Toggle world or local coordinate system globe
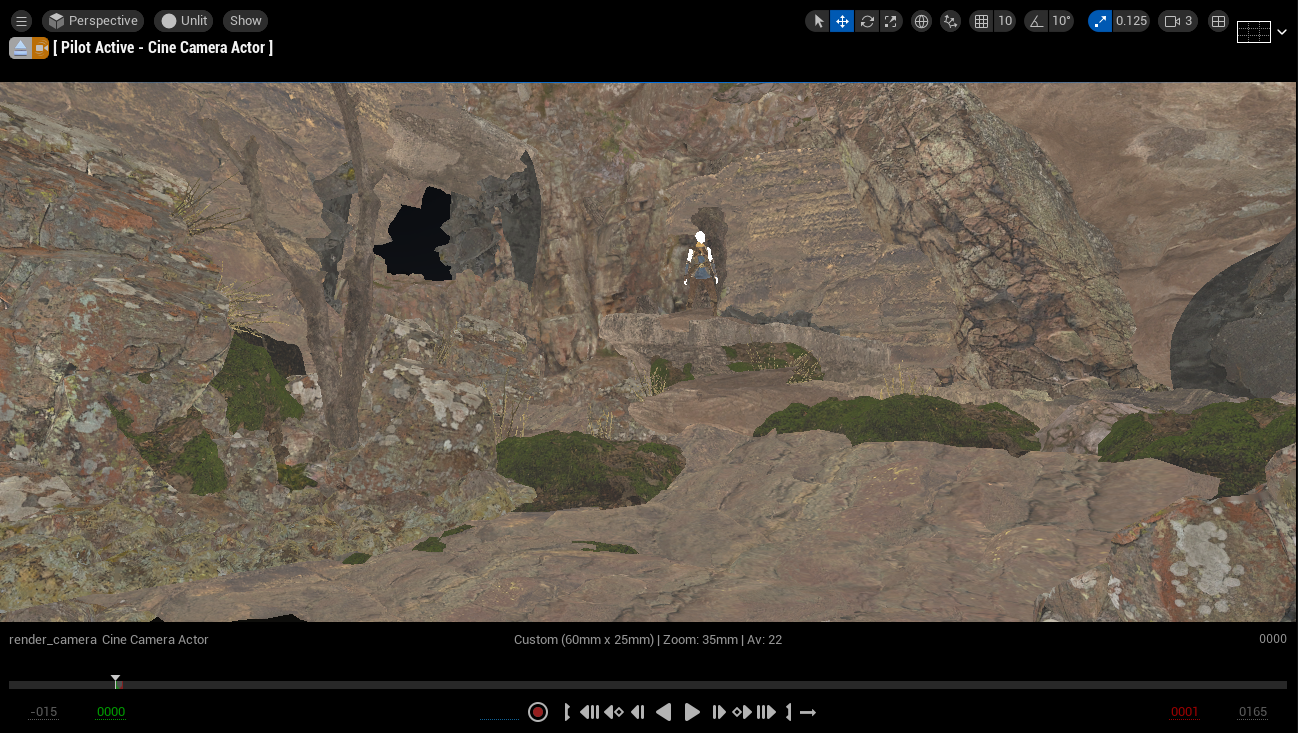The image size is (1298, 733). pyautogui.click(x=922, y=21)
